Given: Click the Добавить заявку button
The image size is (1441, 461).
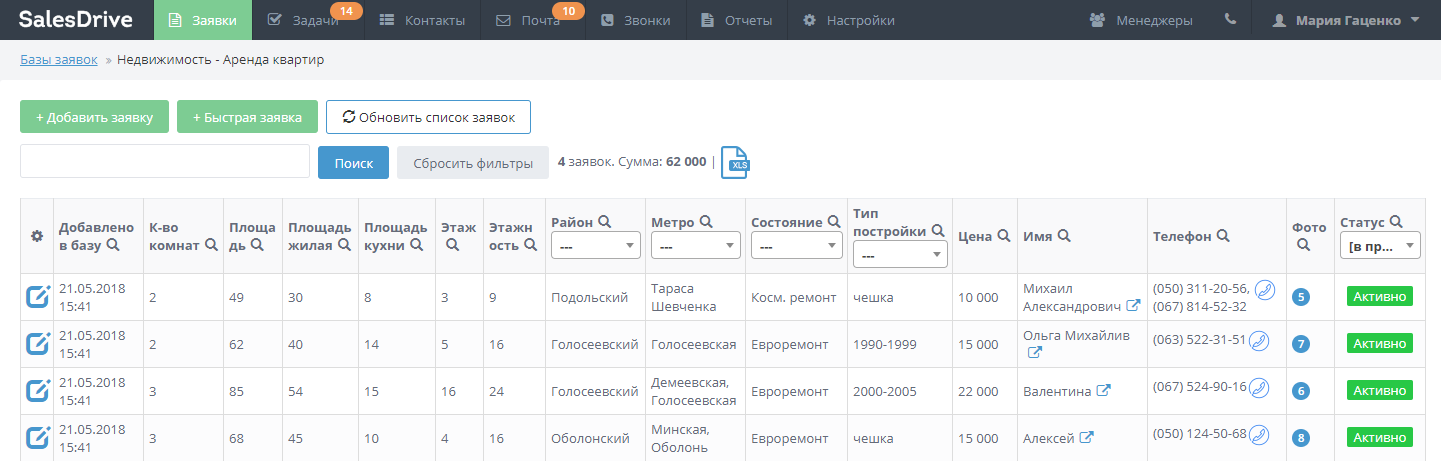Looking at the screenshot, I should (94, 117).
